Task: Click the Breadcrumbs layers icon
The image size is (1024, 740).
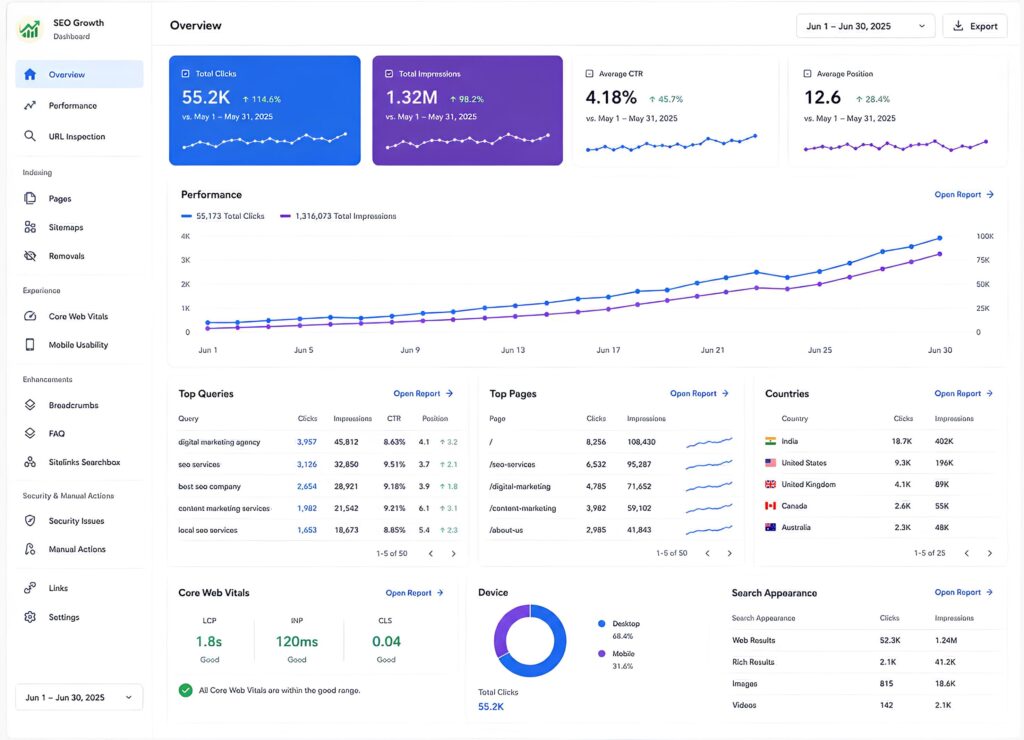Action: pos(30,405)
